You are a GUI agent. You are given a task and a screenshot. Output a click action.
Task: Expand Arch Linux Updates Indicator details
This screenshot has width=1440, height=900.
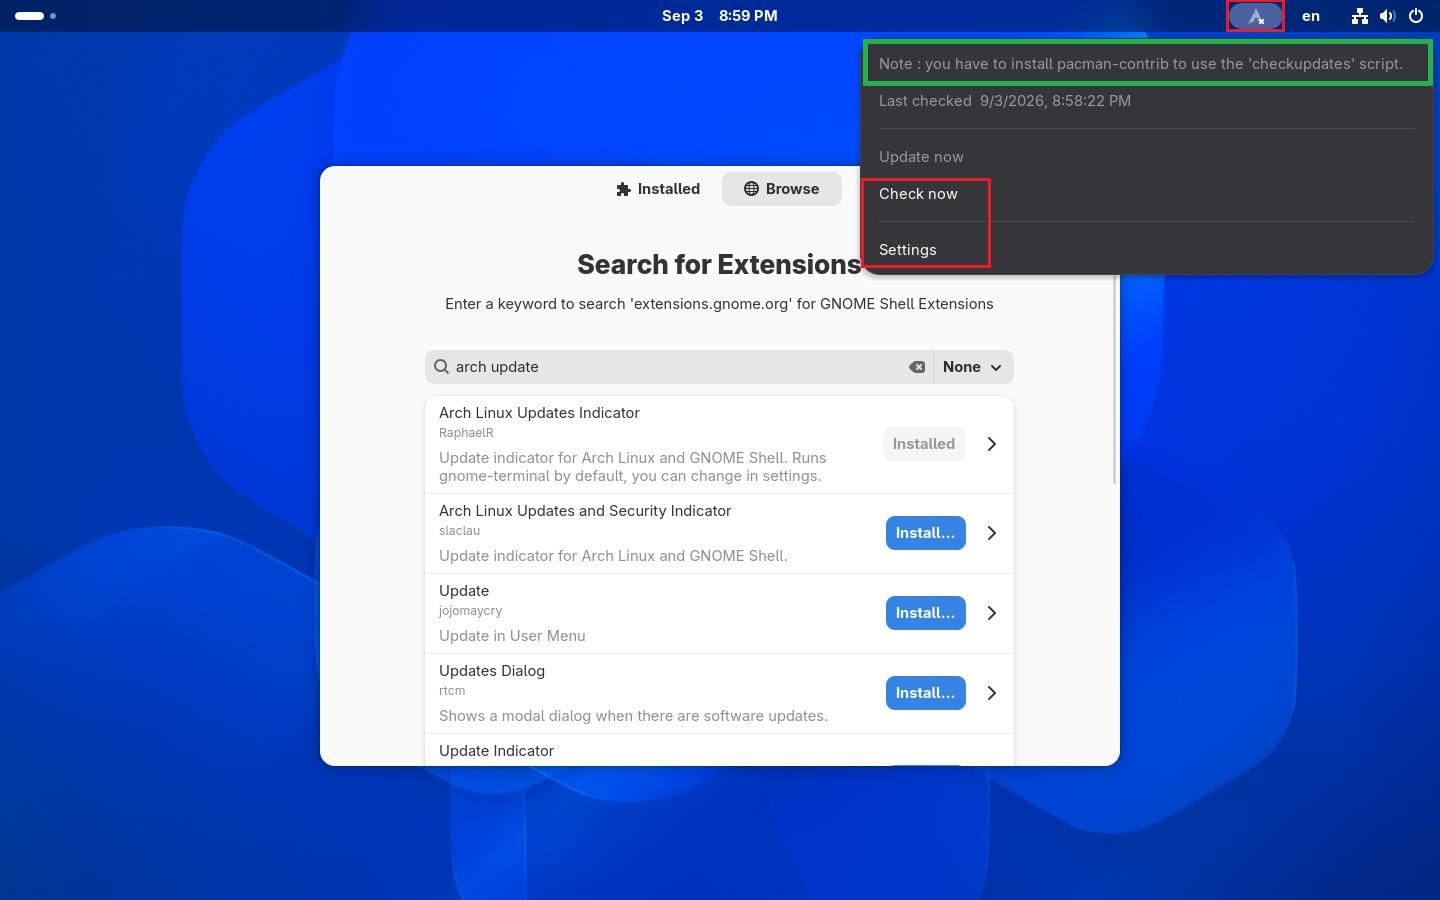point(992,444)
